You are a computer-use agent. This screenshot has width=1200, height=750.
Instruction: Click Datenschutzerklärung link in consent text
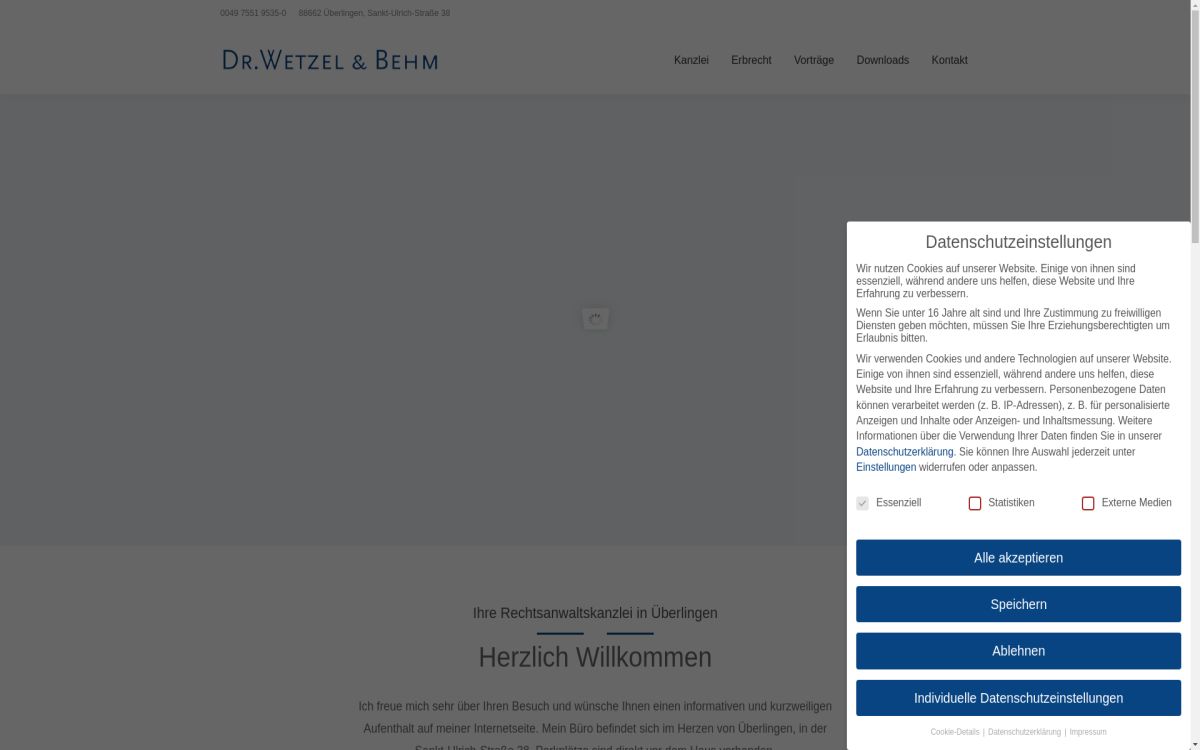(903, 451)
